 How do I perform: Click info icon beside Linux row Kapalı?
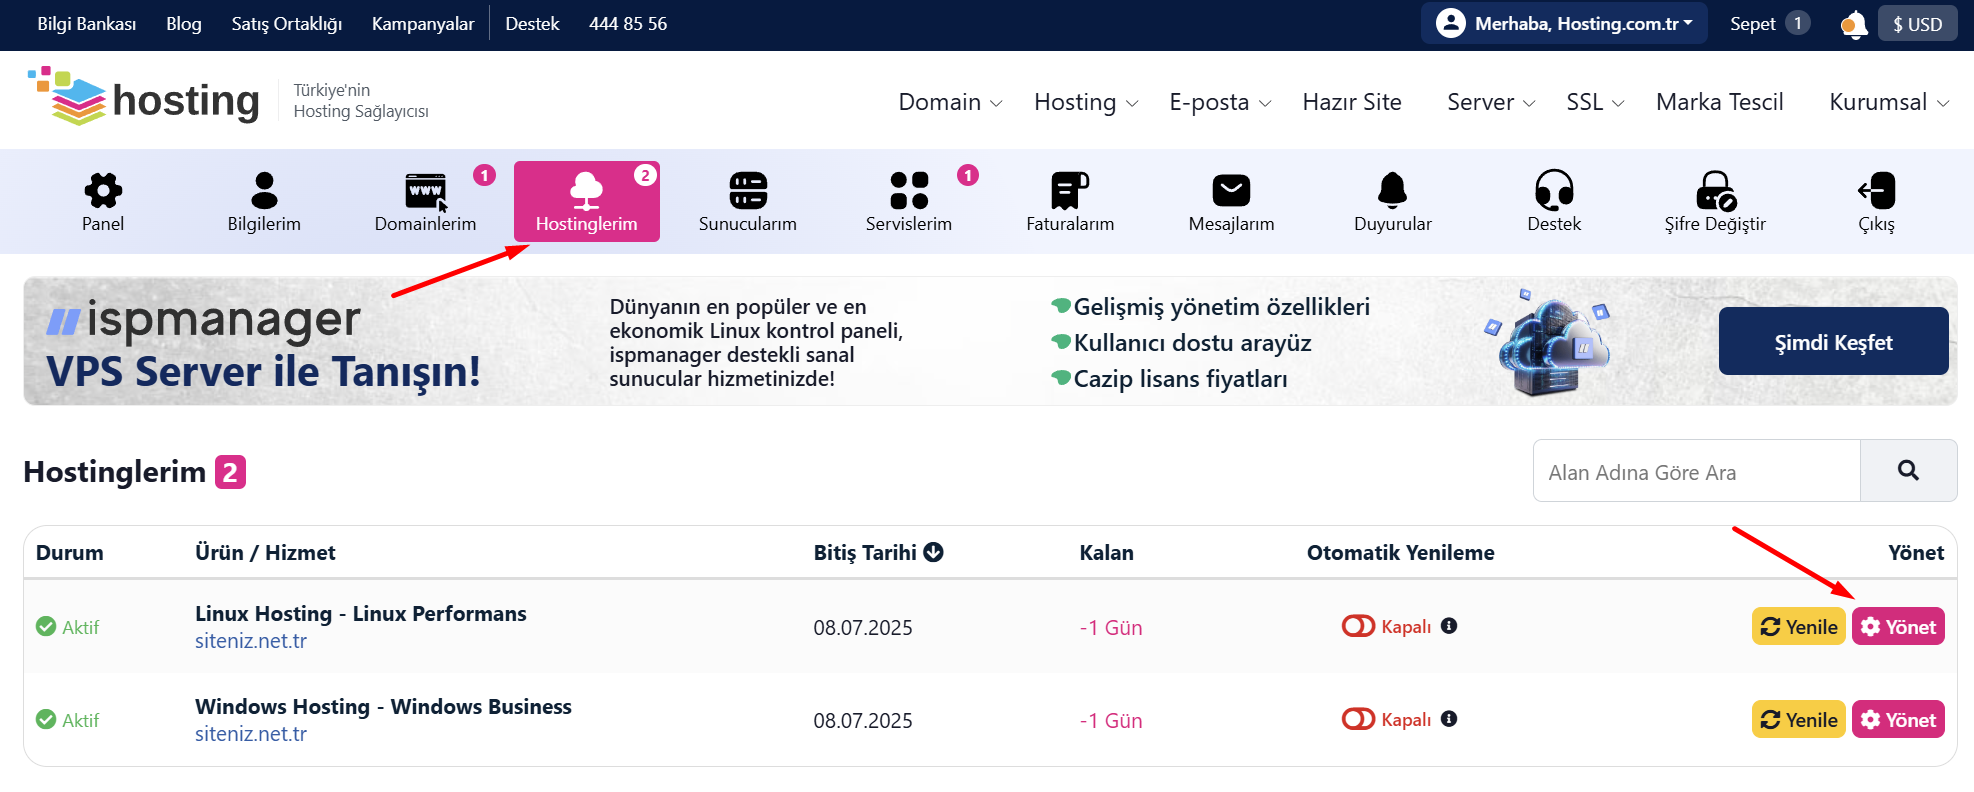tap(1449, 626)
